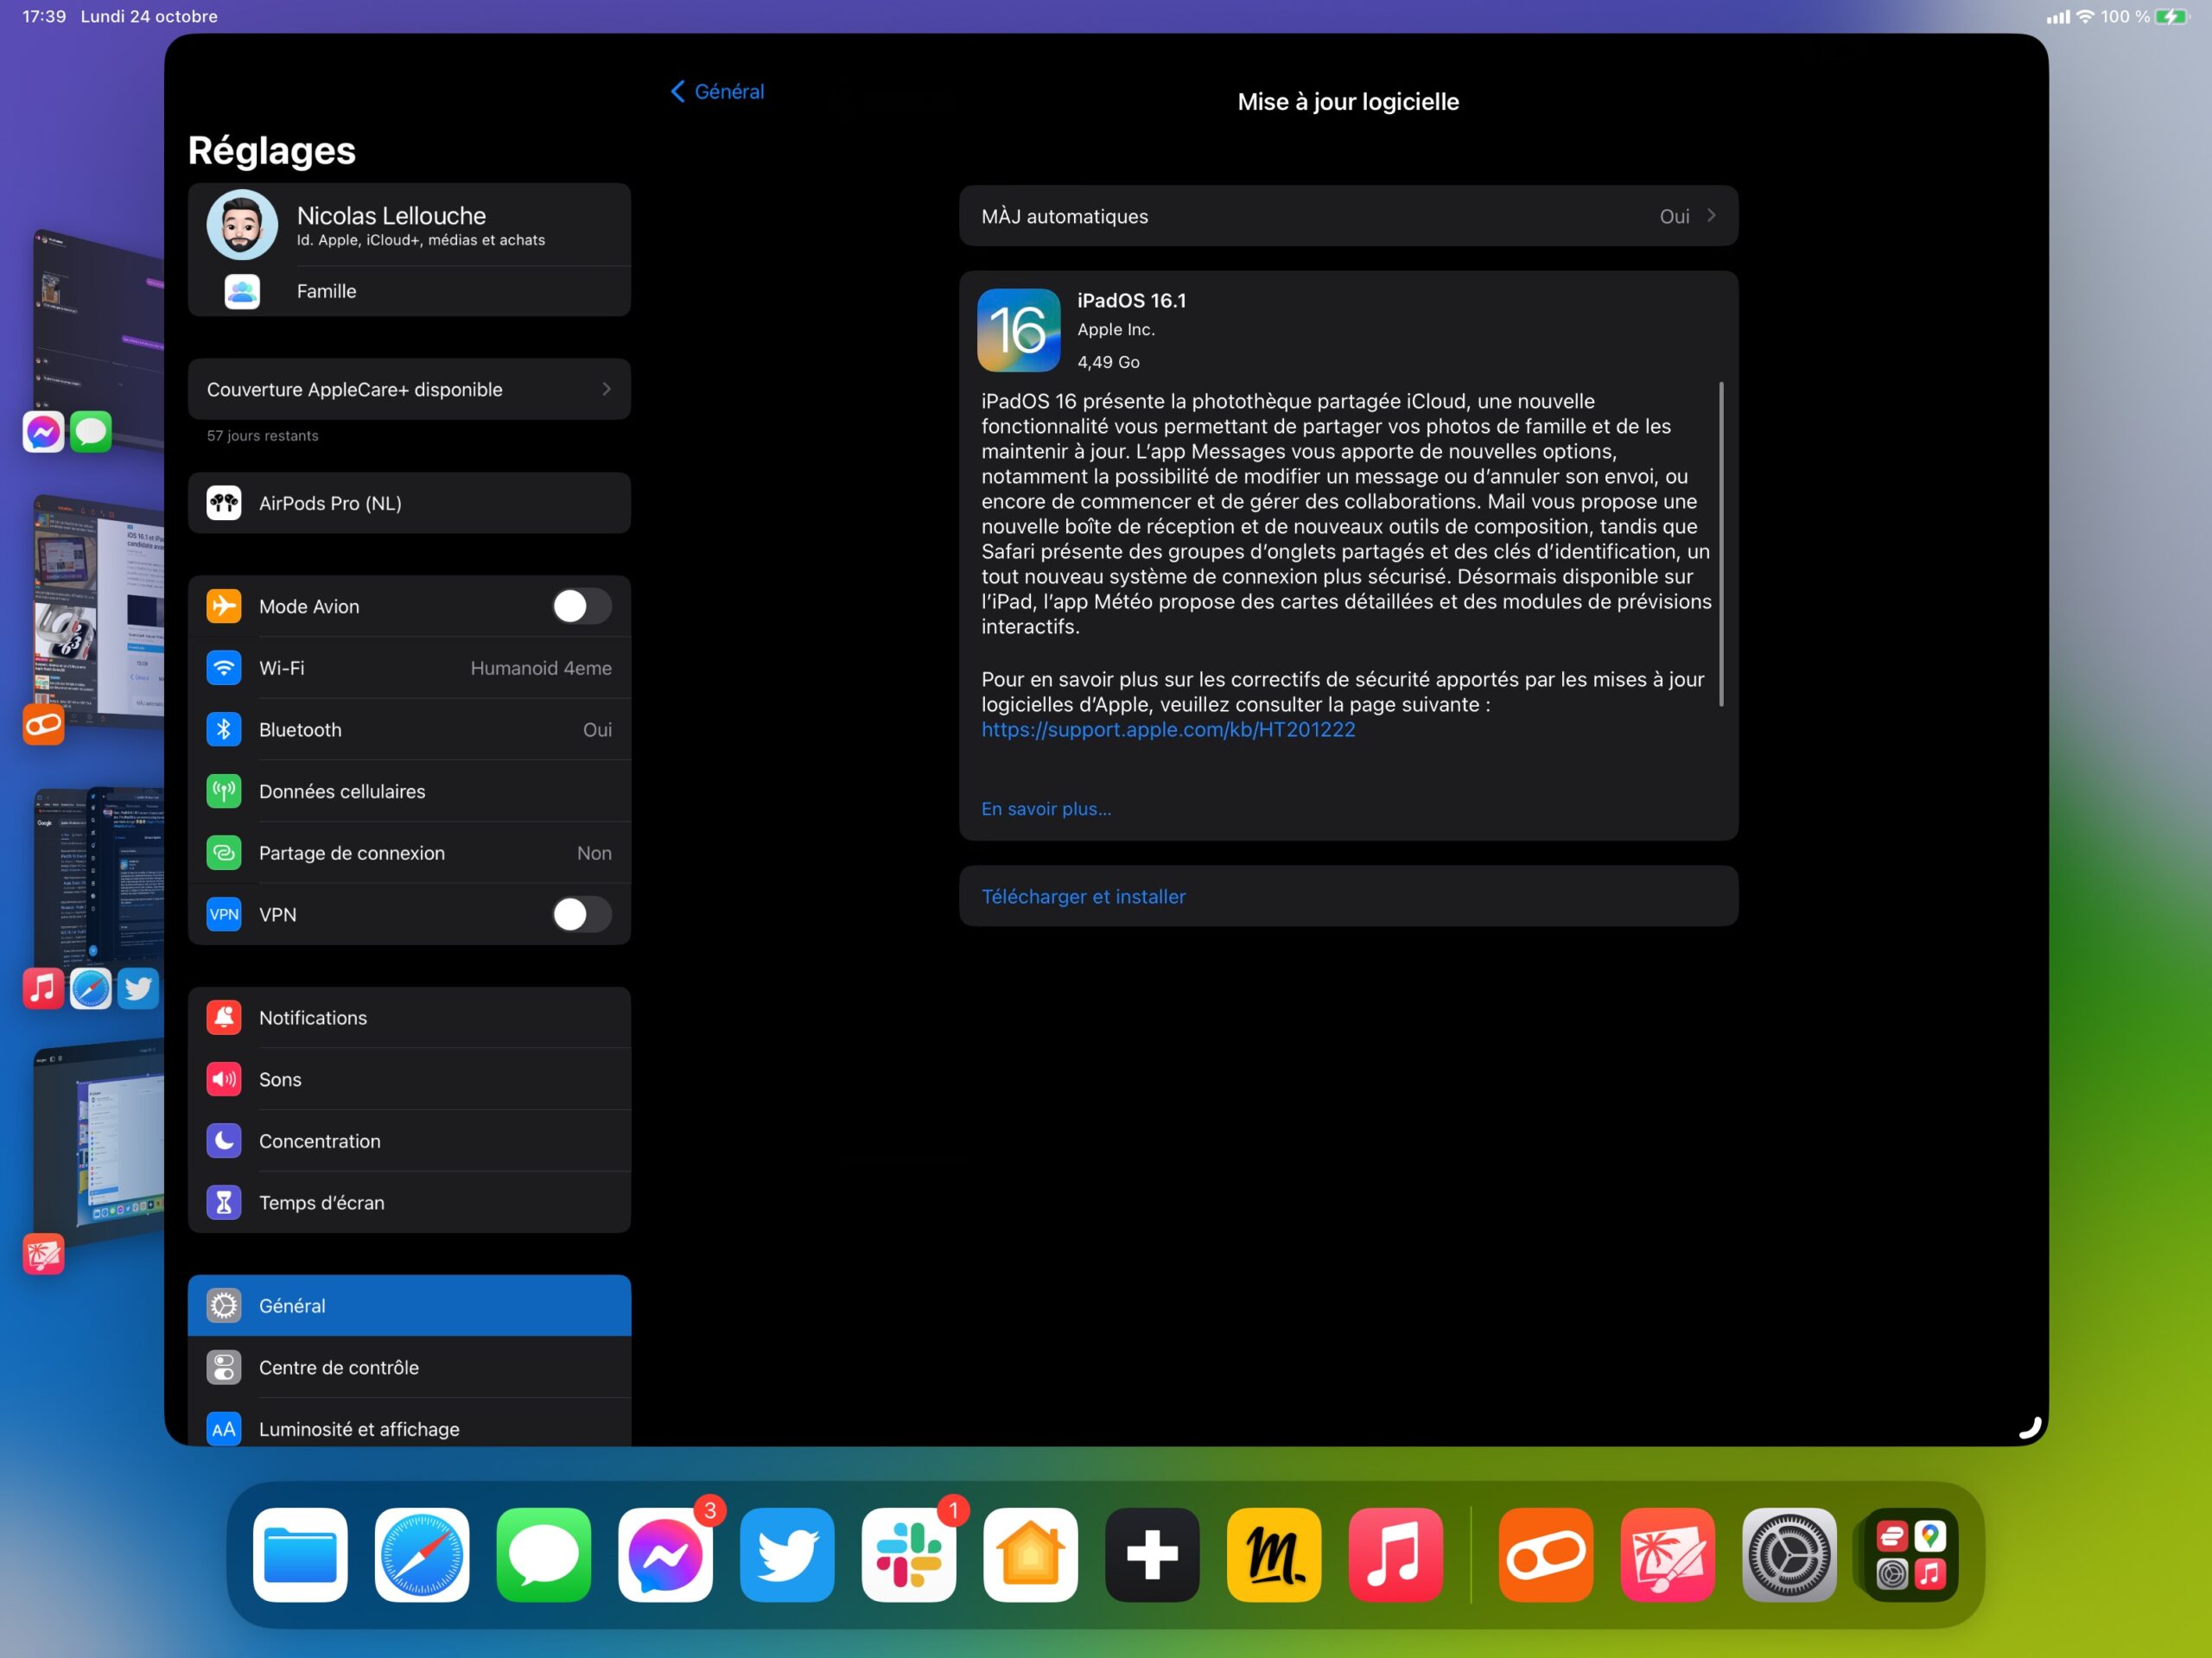The width and height of the screenshot is (2212, 1658).
Task: Open the Files app in the dock
Action: [300, 1554]
